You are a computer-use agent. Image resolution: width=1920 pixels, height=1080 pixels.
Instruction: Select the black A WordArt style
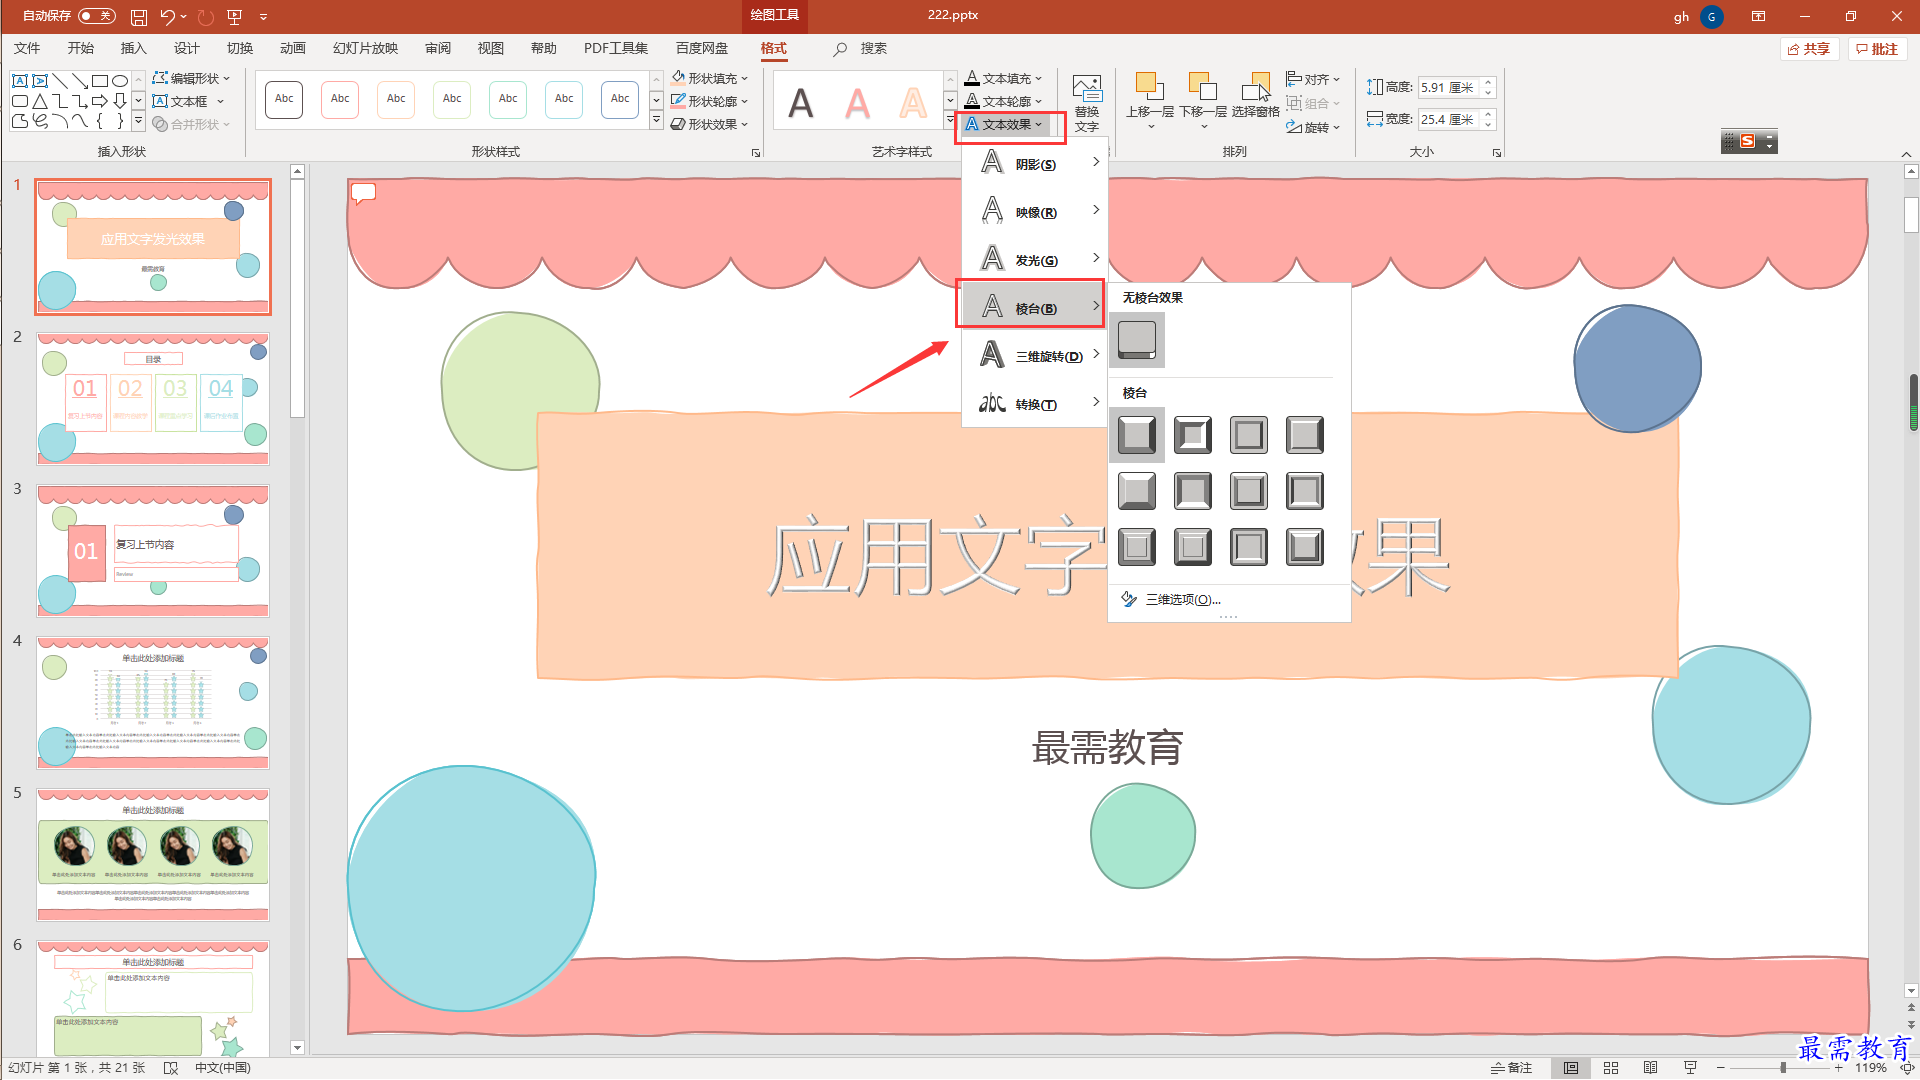[801, 103]
